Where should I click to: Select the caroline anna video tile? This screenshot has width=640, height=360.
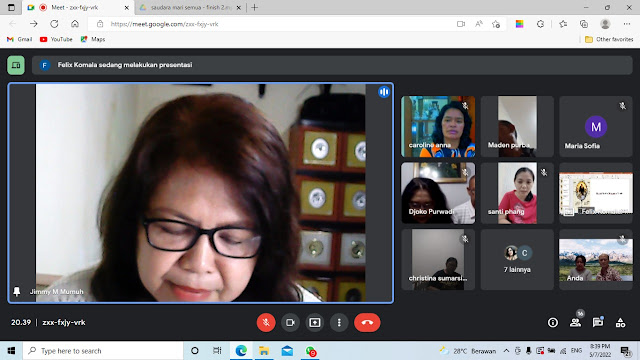pyautogui.click(x=438, y=127)
